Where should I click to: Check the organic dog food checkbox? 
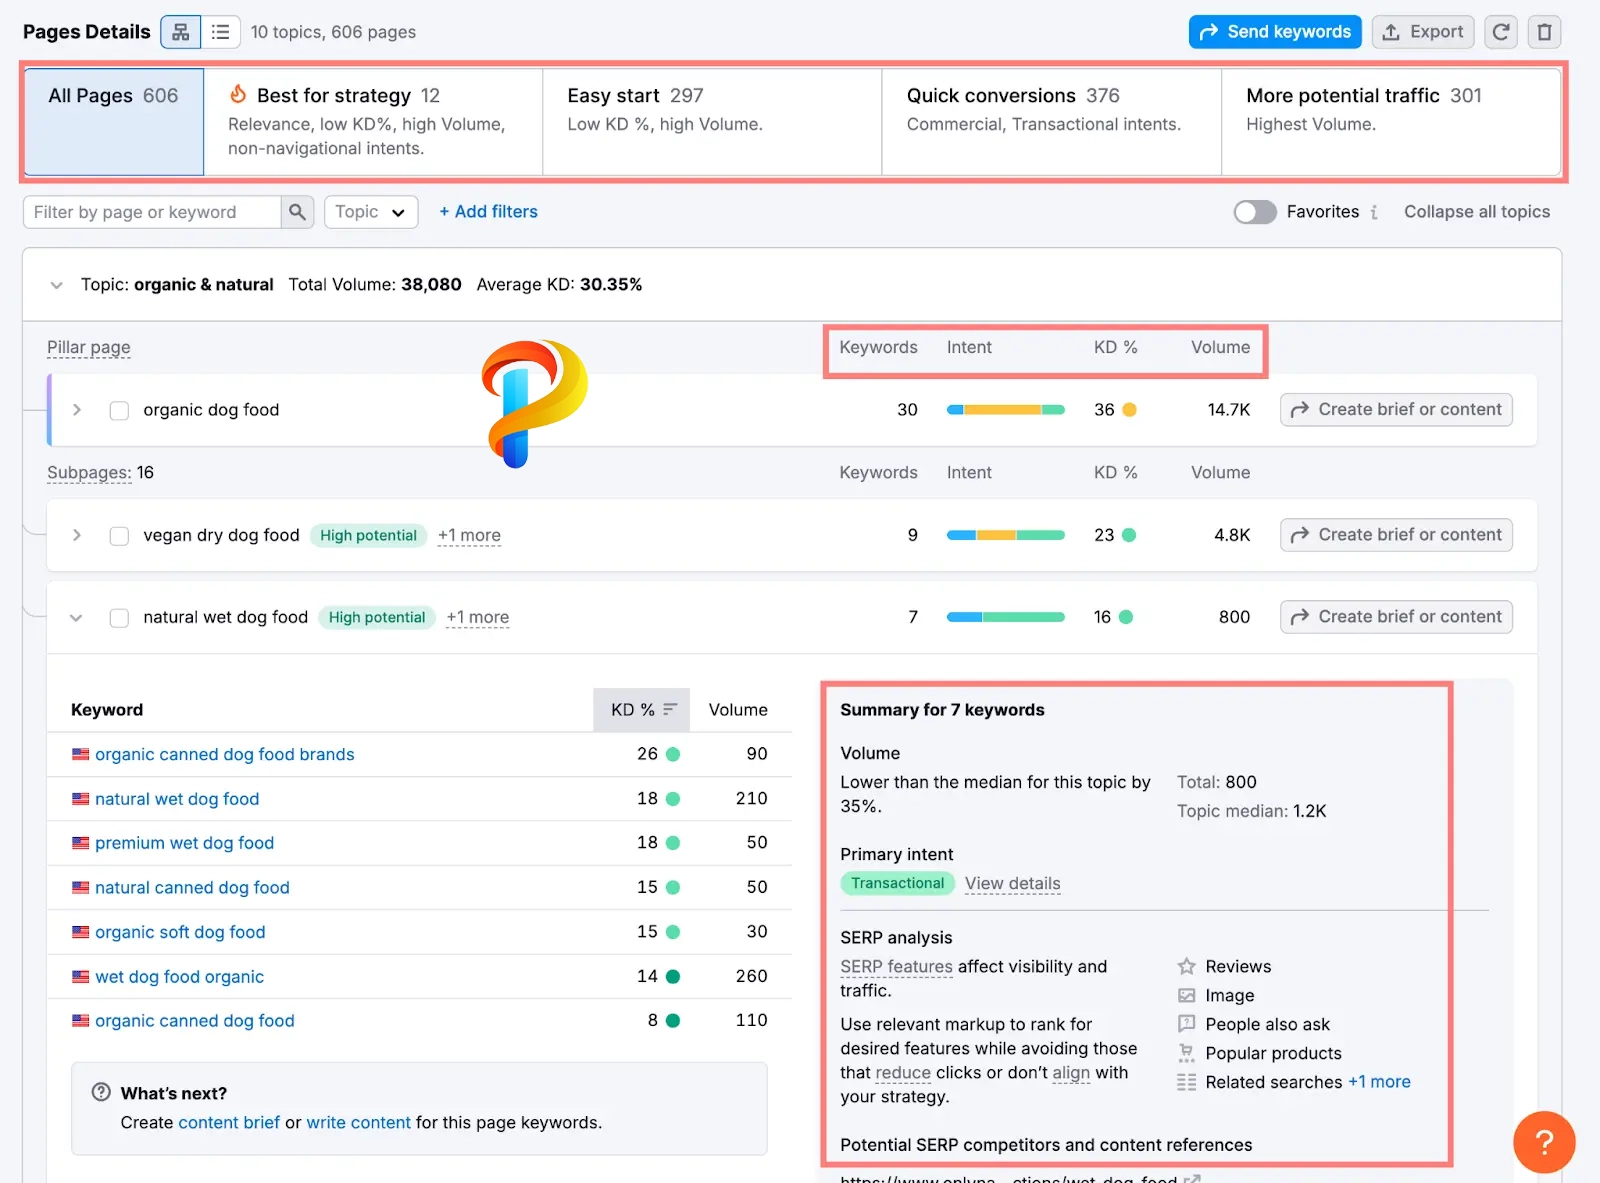pyautogui.click(x=119, y=410)
